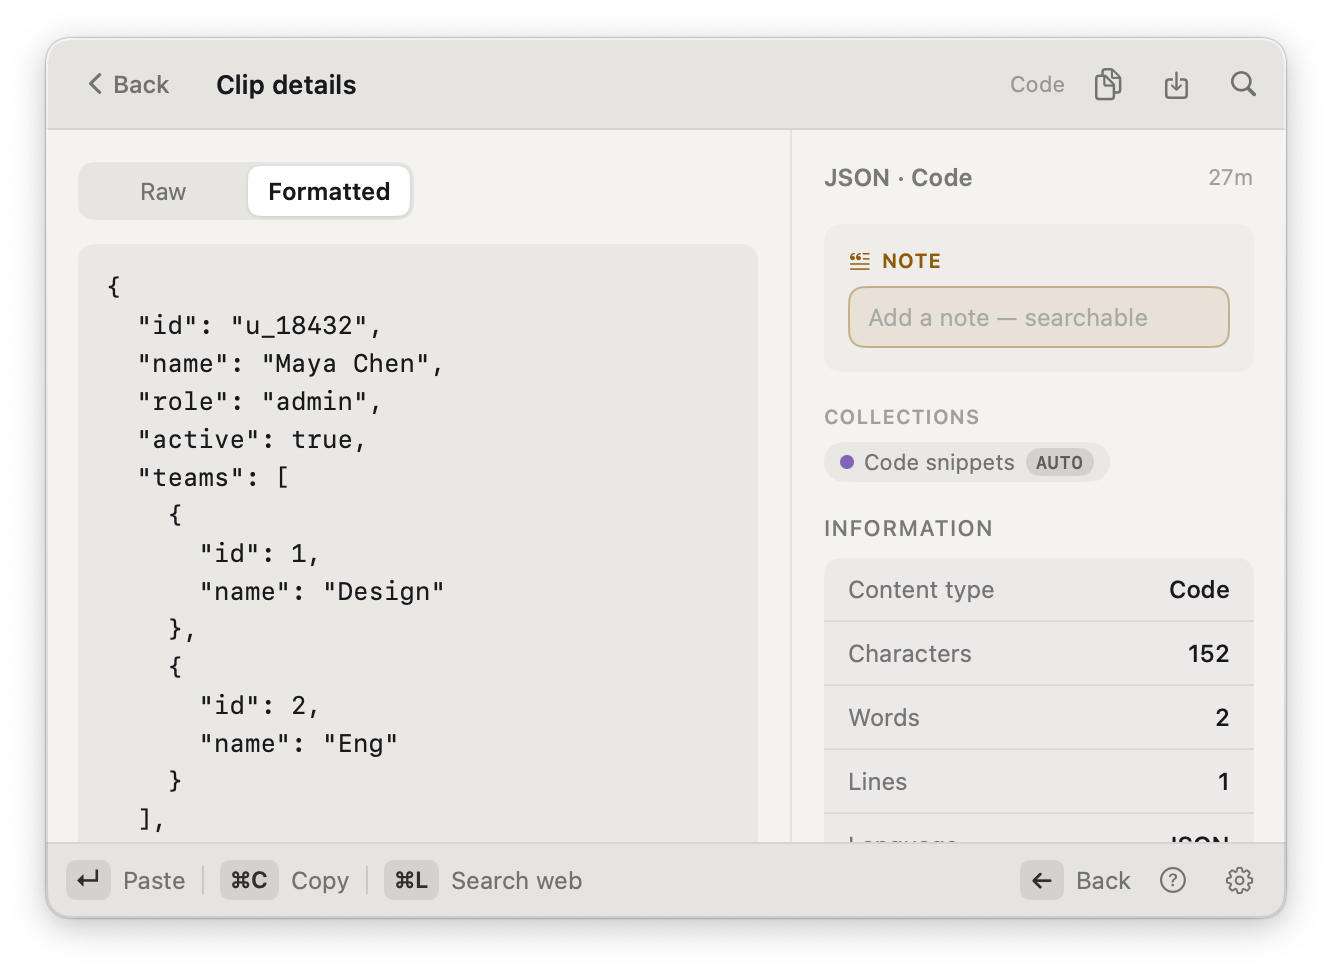Click the Lines row
The image size is (1332, 972).
pos(1038,782)
